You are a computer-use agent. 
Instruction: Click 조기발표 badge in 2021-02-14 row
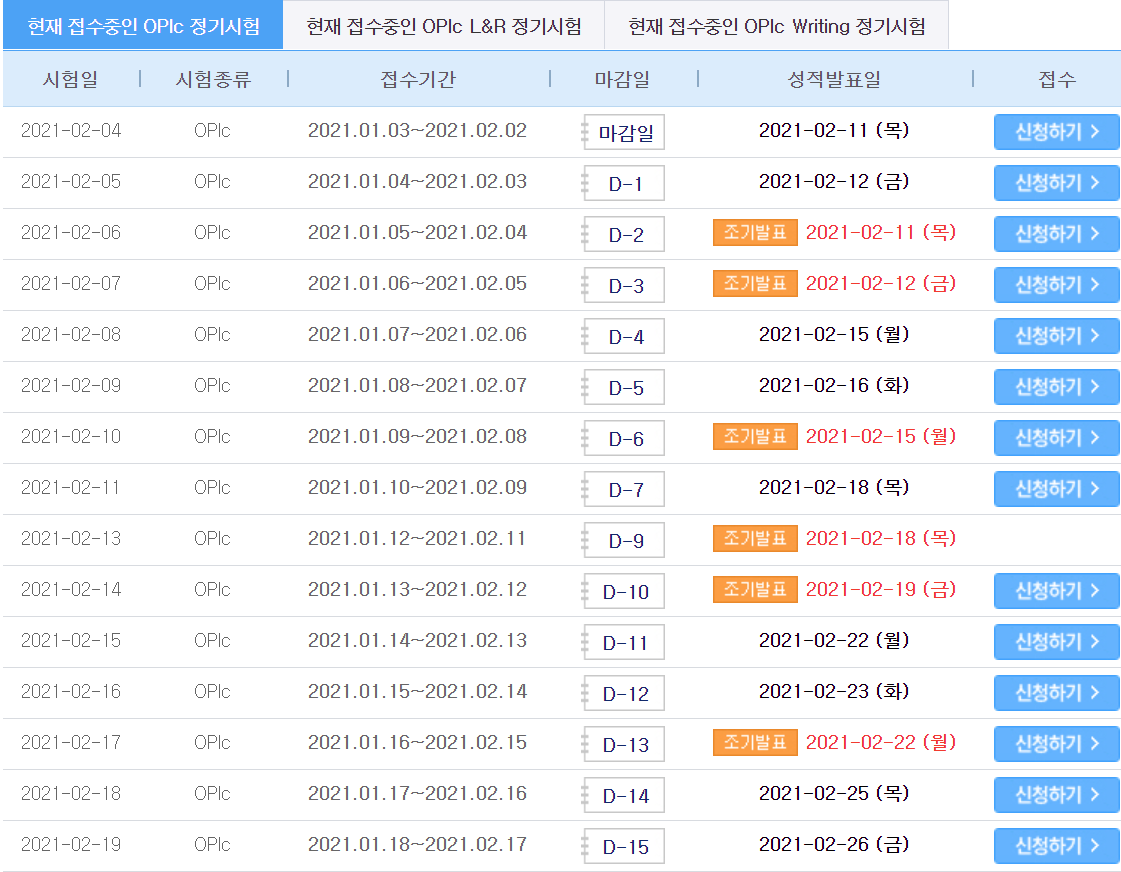[755, 590]
